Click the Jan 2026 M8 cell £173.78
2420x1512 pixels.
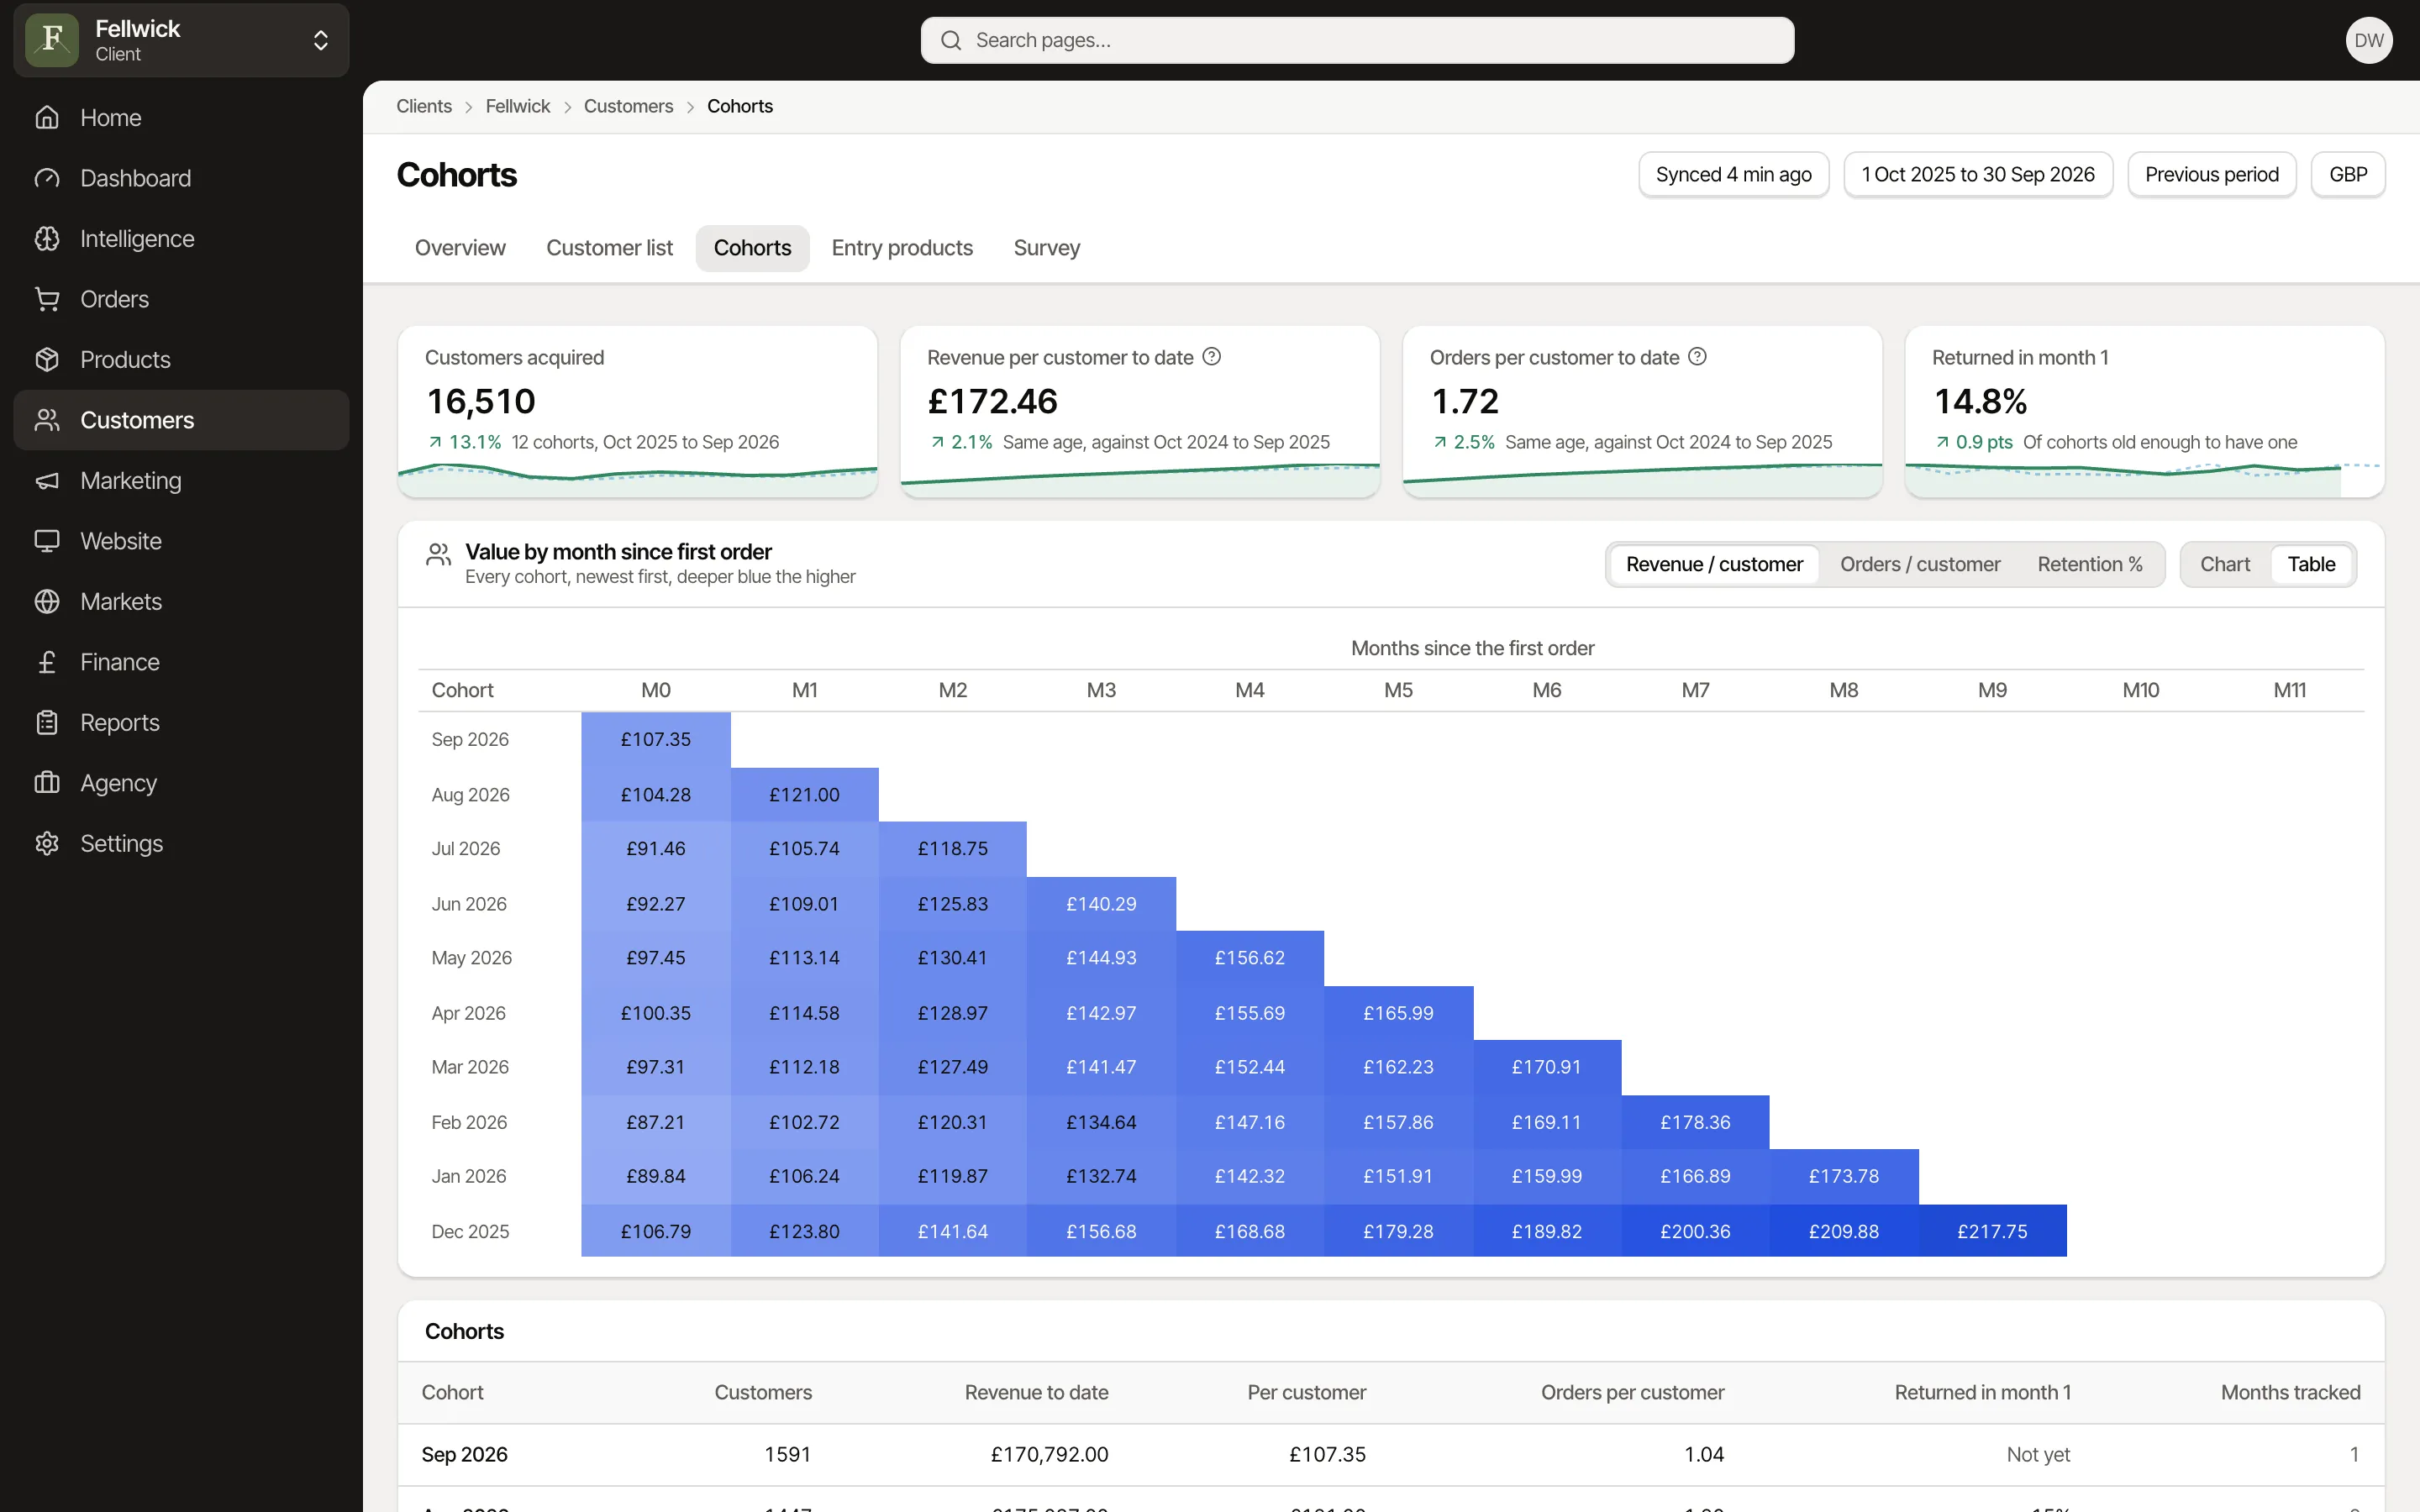pos(1843,1177)
